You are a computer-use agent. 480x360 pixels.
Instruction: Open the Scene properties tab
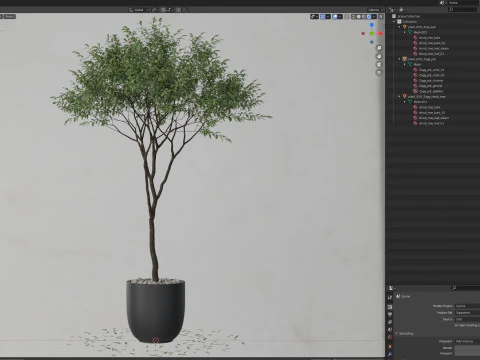tap(390, 329)
